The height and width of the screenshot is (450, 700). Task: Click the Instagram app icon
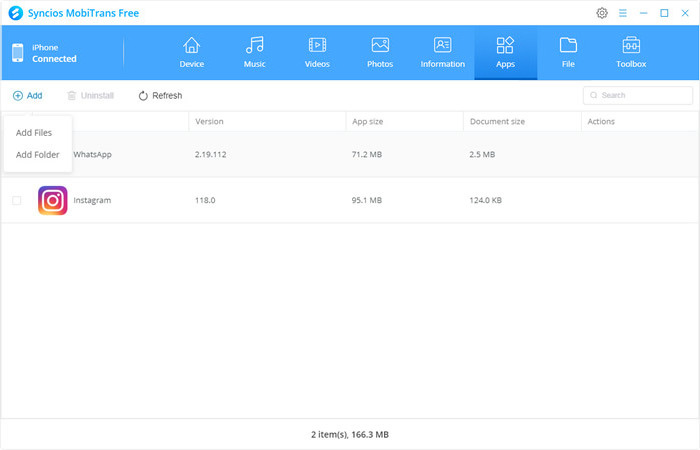[x=53, y=200]
